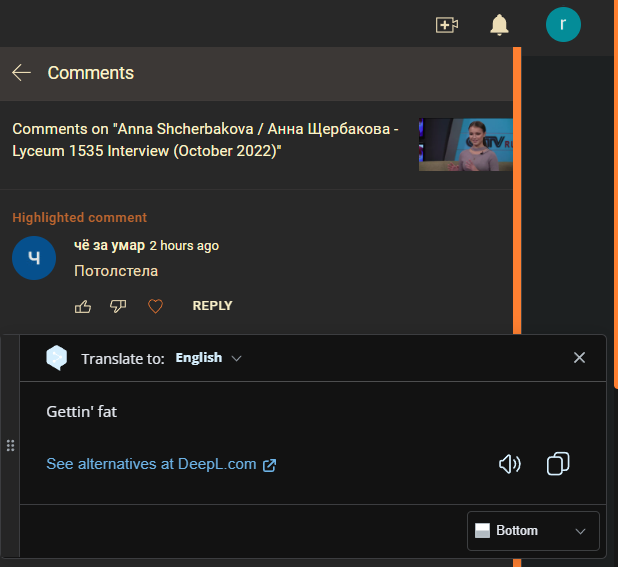Like the highlighted comment
The image size is (618, 567).
click(83, 306)
